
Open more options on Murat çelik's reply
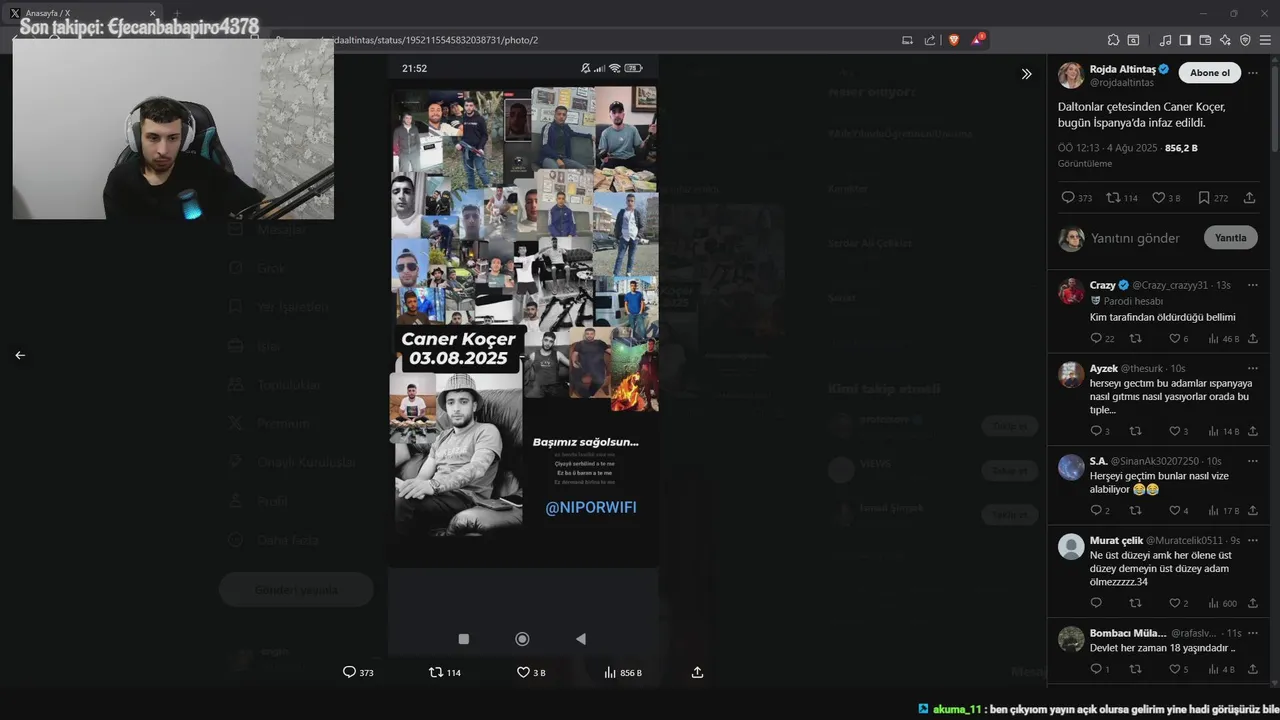pos(1252,540)
